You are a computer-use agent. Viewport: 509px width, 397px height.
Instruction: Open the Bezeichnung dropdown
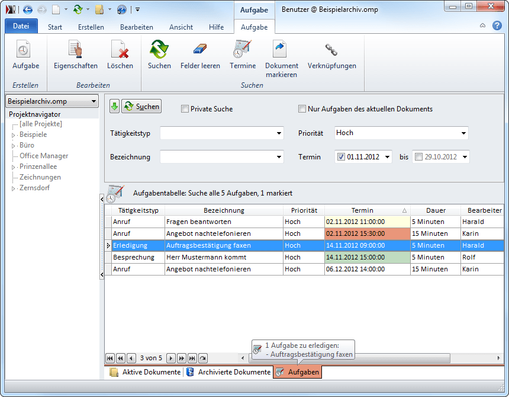point(279,157)
